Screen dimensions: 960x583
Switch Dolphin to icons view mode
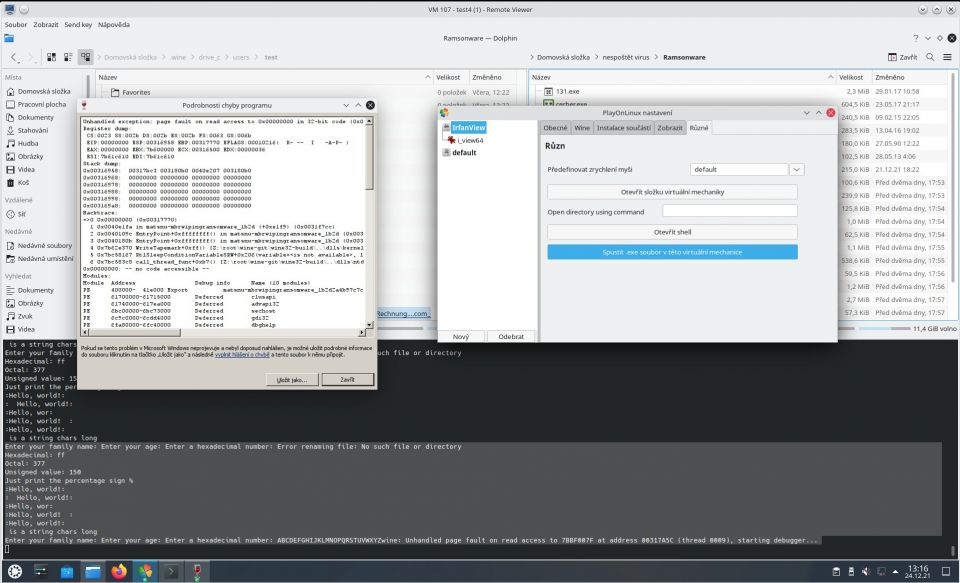click(51, 57)
